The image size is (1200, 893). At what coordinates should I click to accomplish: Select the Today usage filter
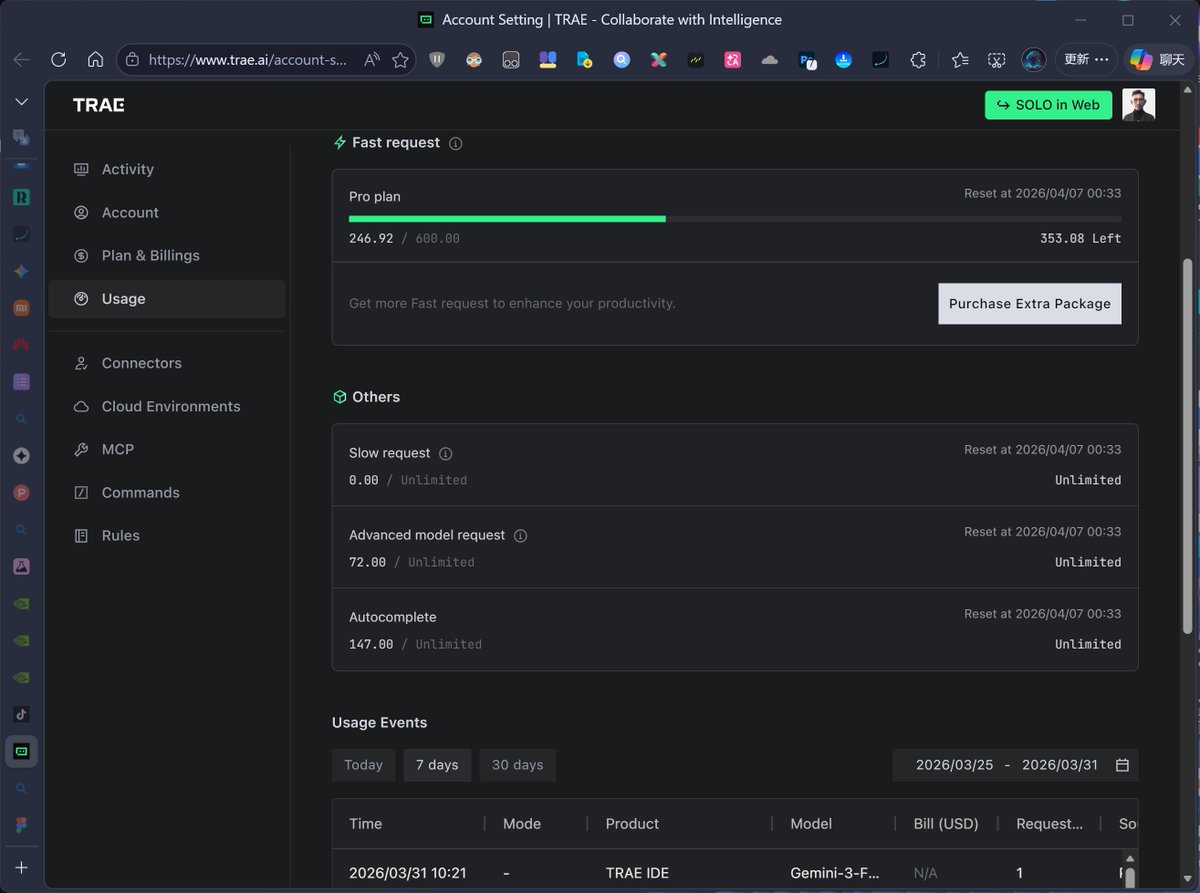coord(363,764)
